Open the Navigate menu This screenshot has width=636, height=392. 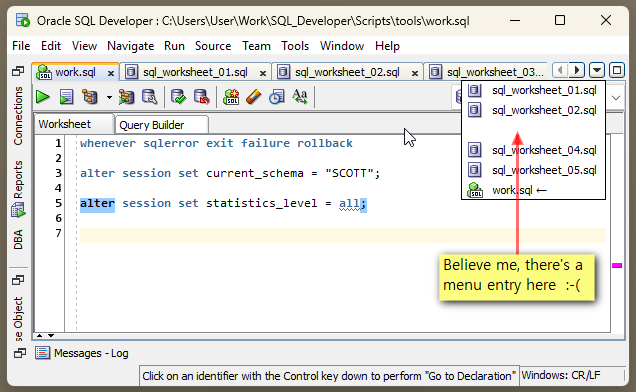click(x=131, y=46)
